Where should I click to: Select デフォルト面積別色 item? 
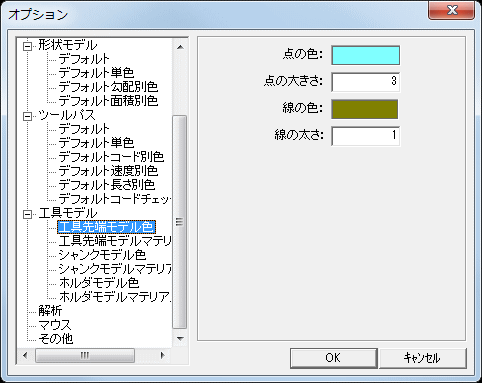pyautogui.click(x=108, y=101)
